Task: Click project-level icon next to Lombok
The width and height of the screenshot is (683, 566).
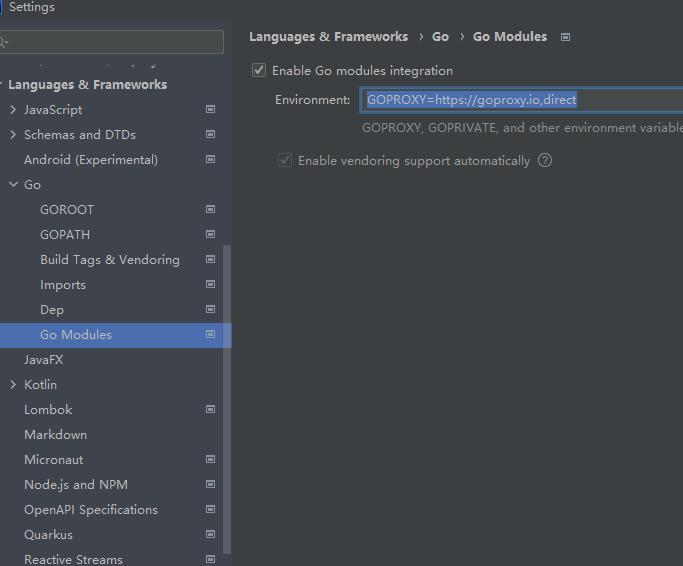Action: click(x=210, y=410)
